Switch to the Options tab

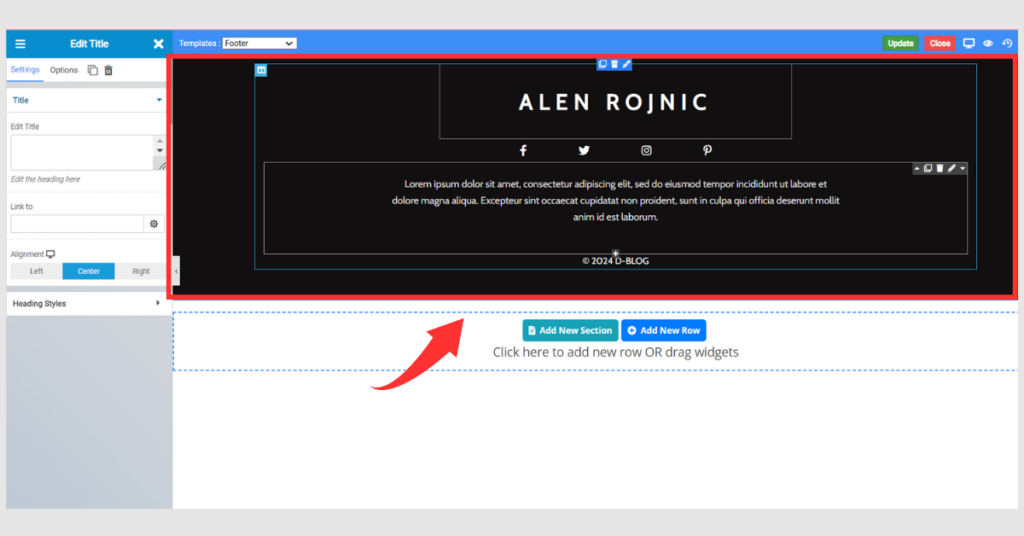[x=63, y=70]
